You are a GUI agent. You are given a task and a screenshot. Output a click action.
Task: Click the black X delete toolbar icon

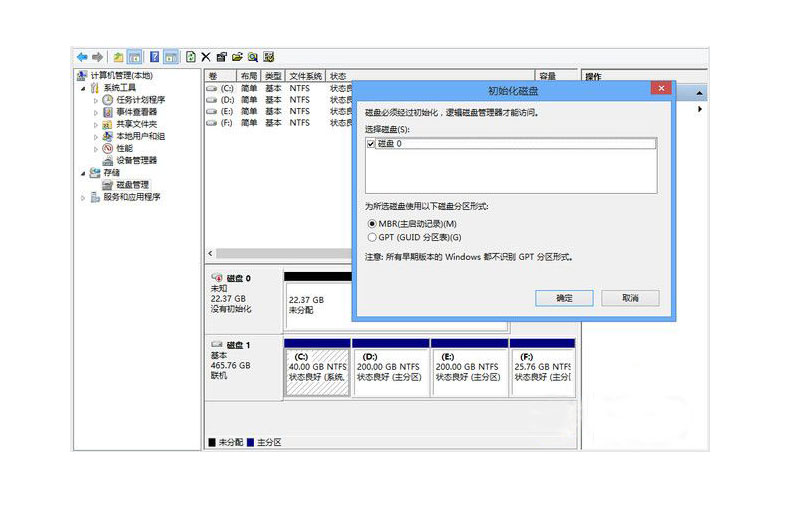205,57
